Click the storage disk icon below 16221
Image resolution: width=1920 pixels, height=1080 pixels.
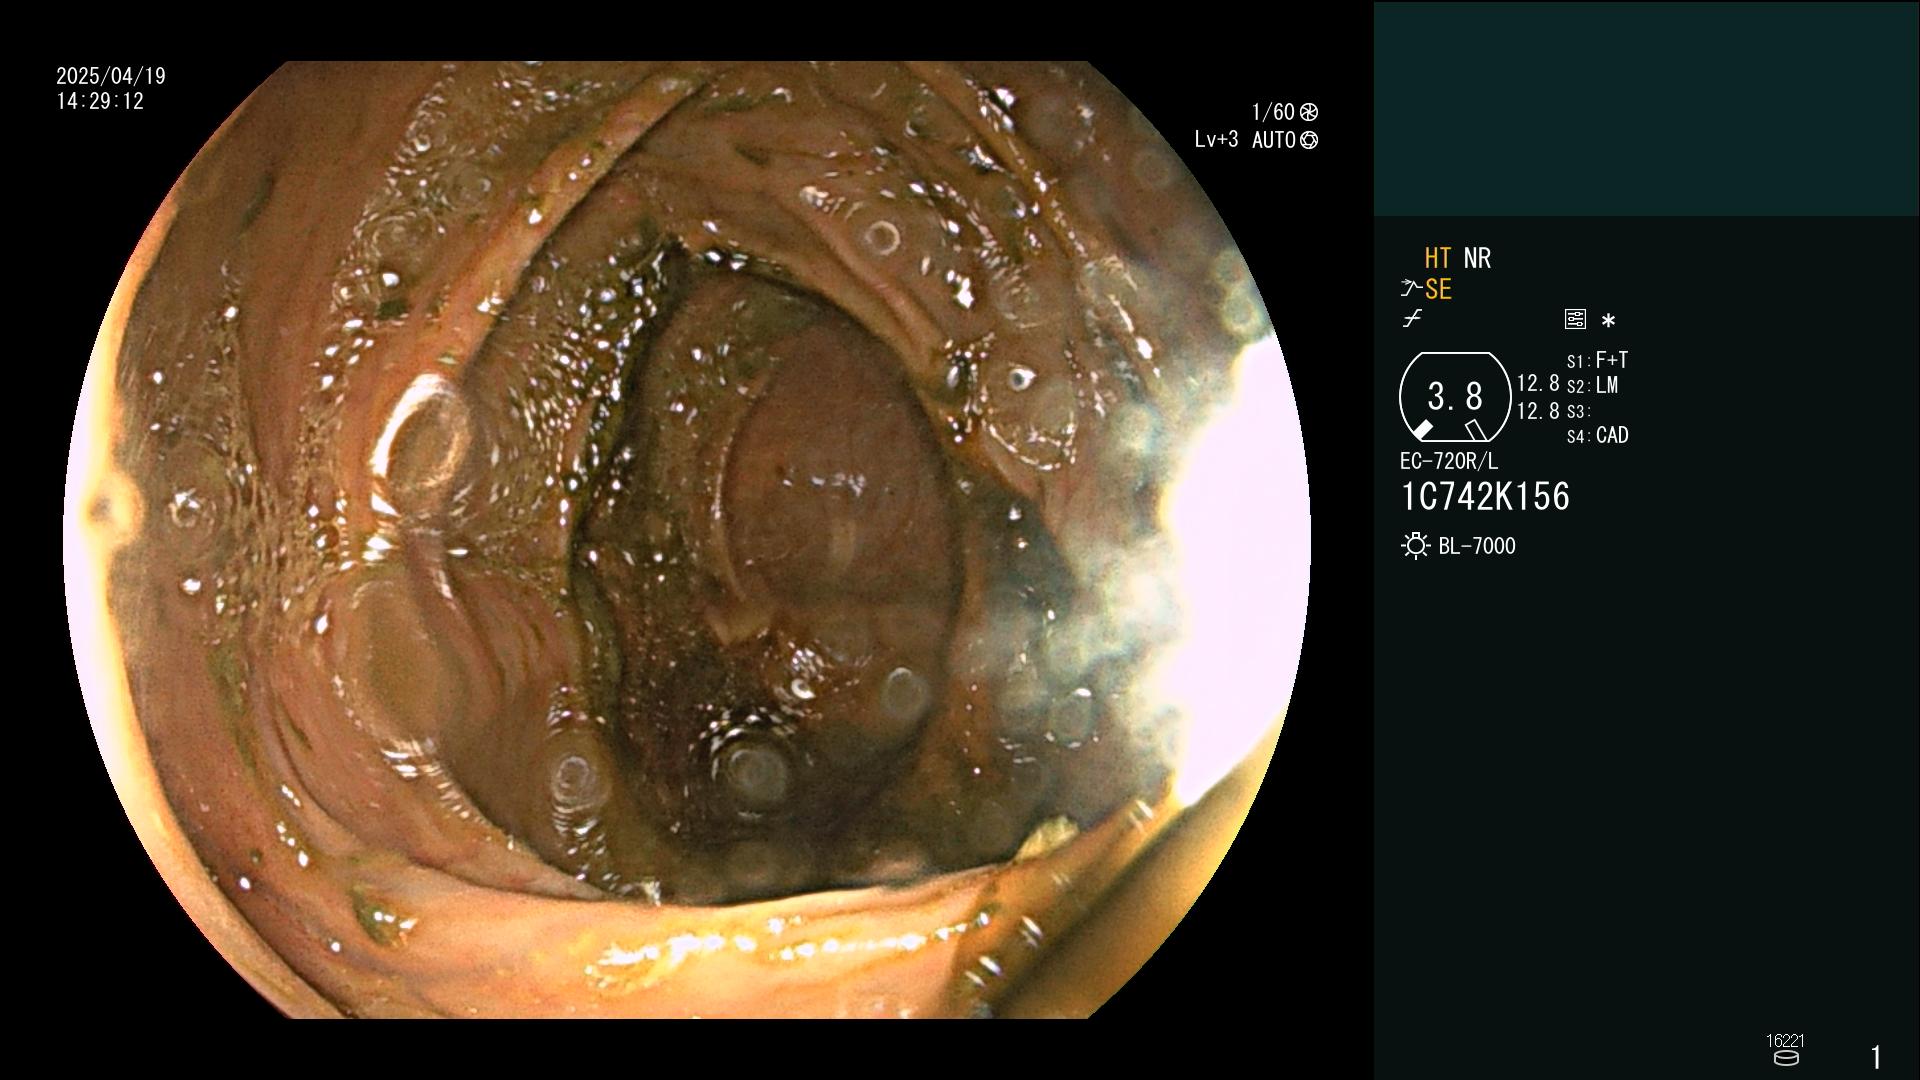pyautogui.click(x=1786, y=1058)
